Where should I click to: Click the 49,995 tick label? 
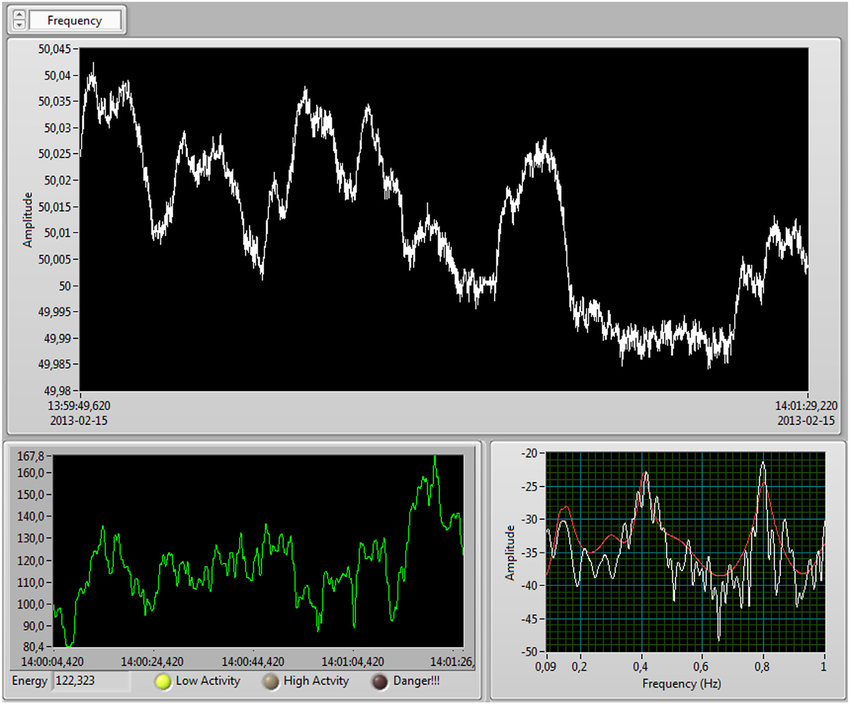coord(54,312)
